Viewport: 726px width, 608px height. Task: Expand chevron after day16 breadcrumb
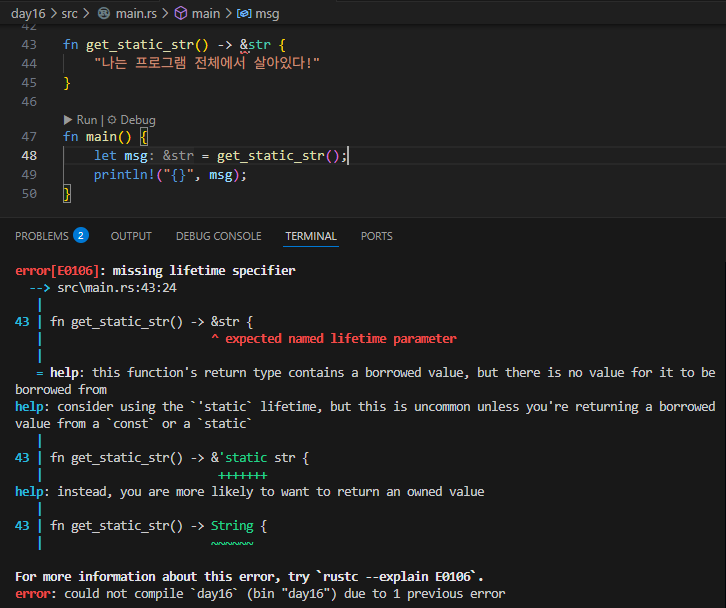point(53,13)
